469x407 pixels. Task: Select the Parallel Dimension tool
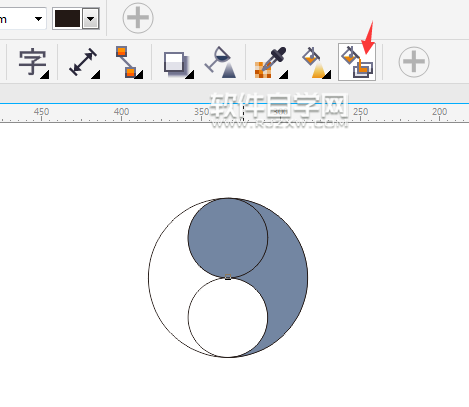point(83,63)
